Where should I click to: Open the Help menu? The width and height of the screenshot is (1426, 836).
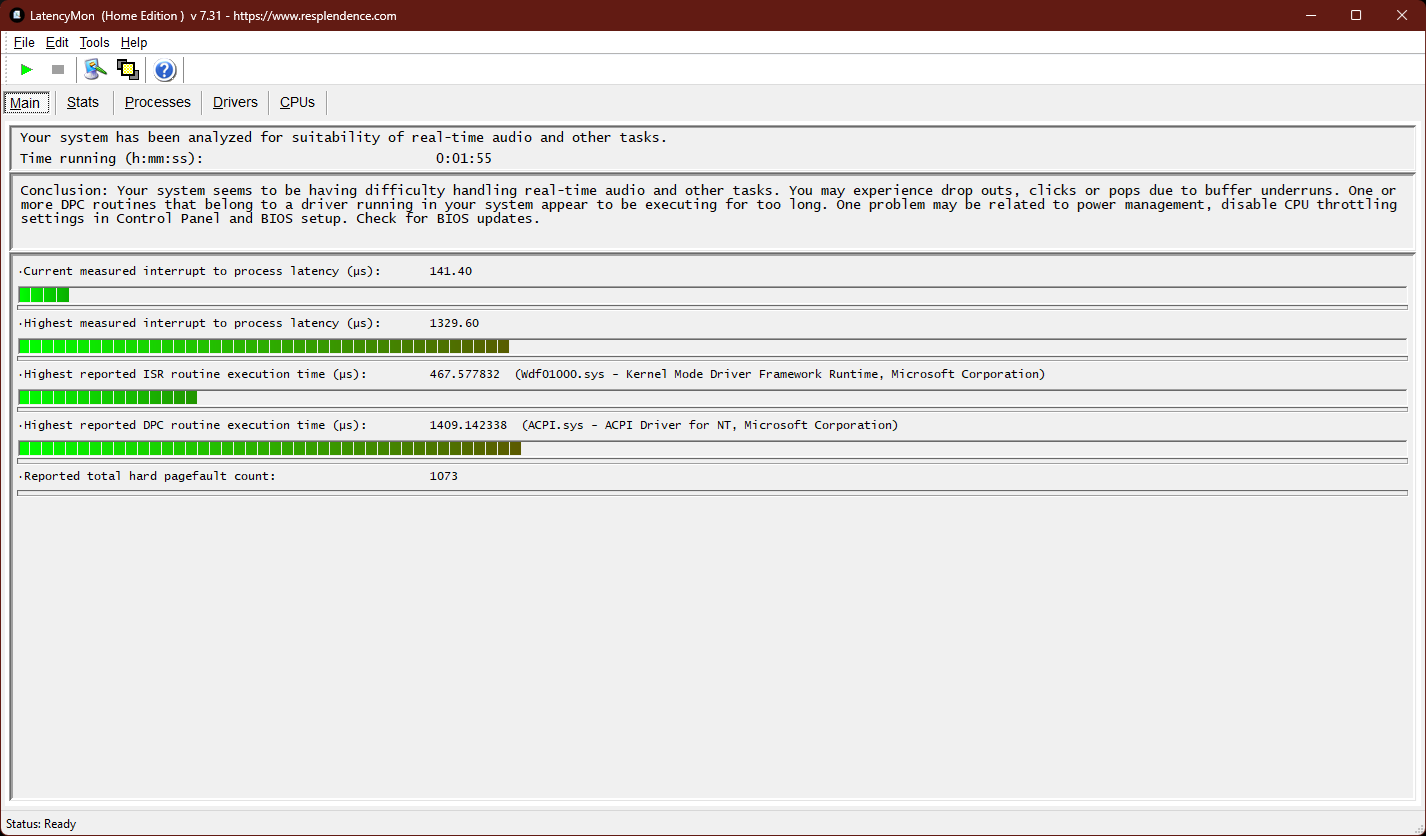click(x=134, y=43)
